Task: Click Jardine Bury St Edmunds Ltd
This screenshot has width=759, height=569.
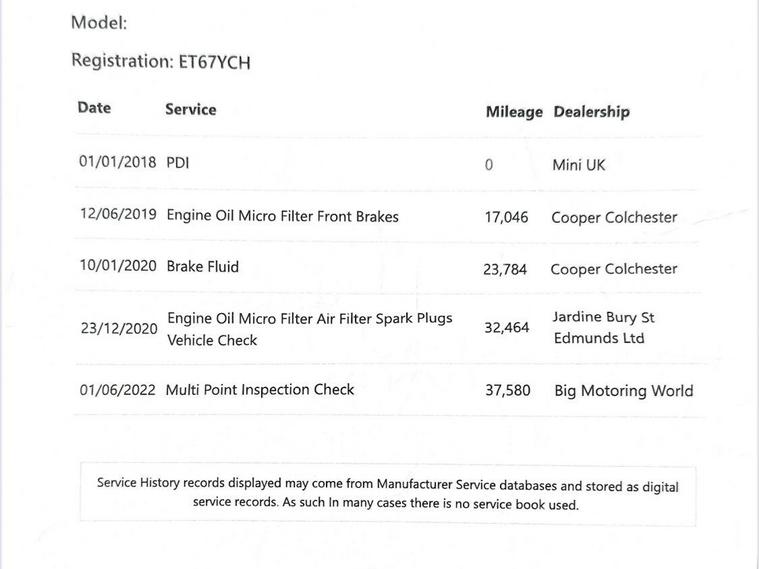Action: [603, 328]
